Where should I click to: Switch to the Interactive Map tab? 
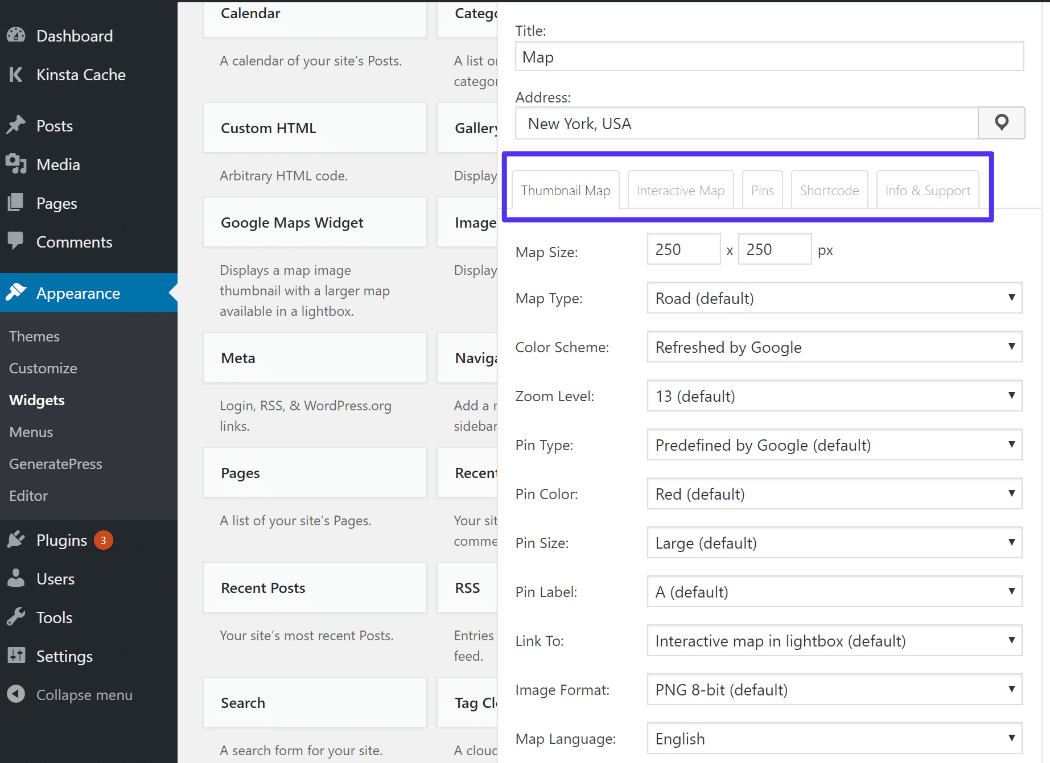[680, 189]
